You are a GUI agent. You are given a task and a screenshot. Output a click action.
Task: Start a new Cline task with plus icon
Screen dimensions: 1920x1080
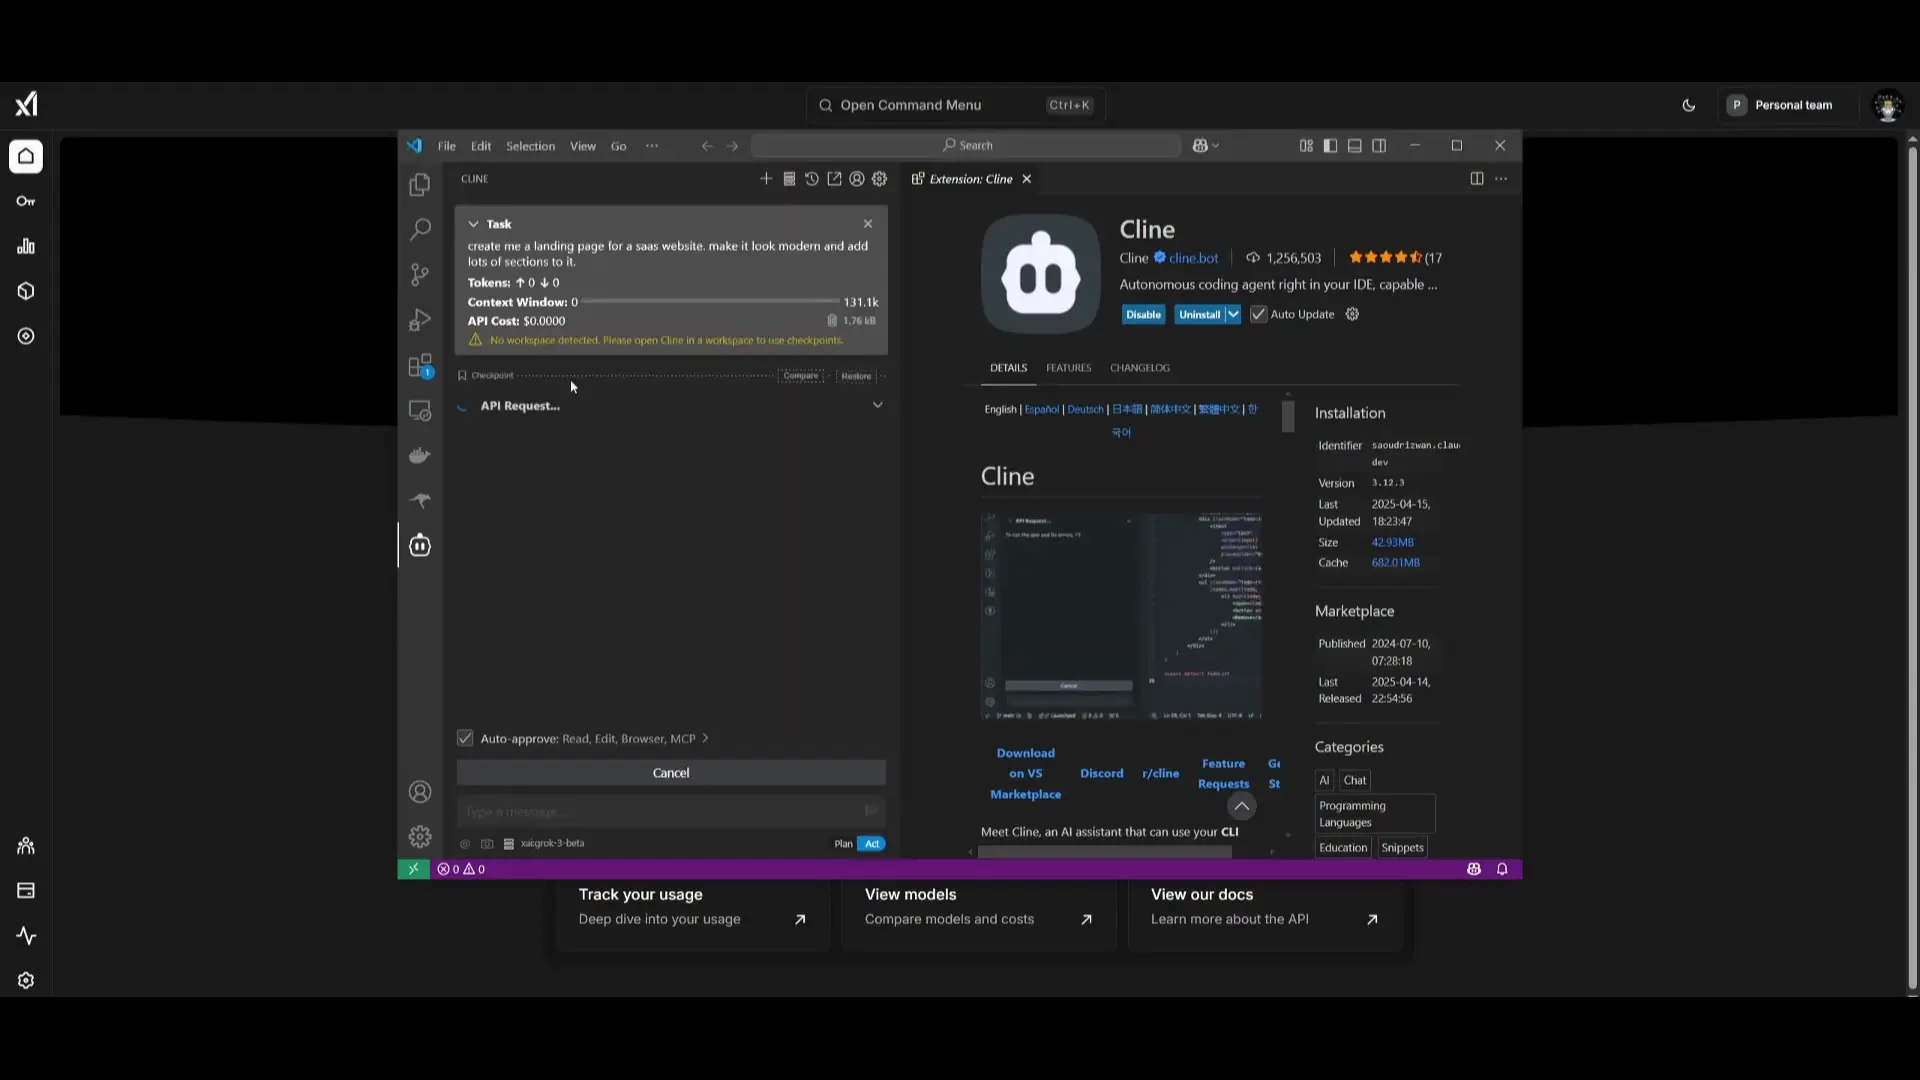[x=766, y=179]
